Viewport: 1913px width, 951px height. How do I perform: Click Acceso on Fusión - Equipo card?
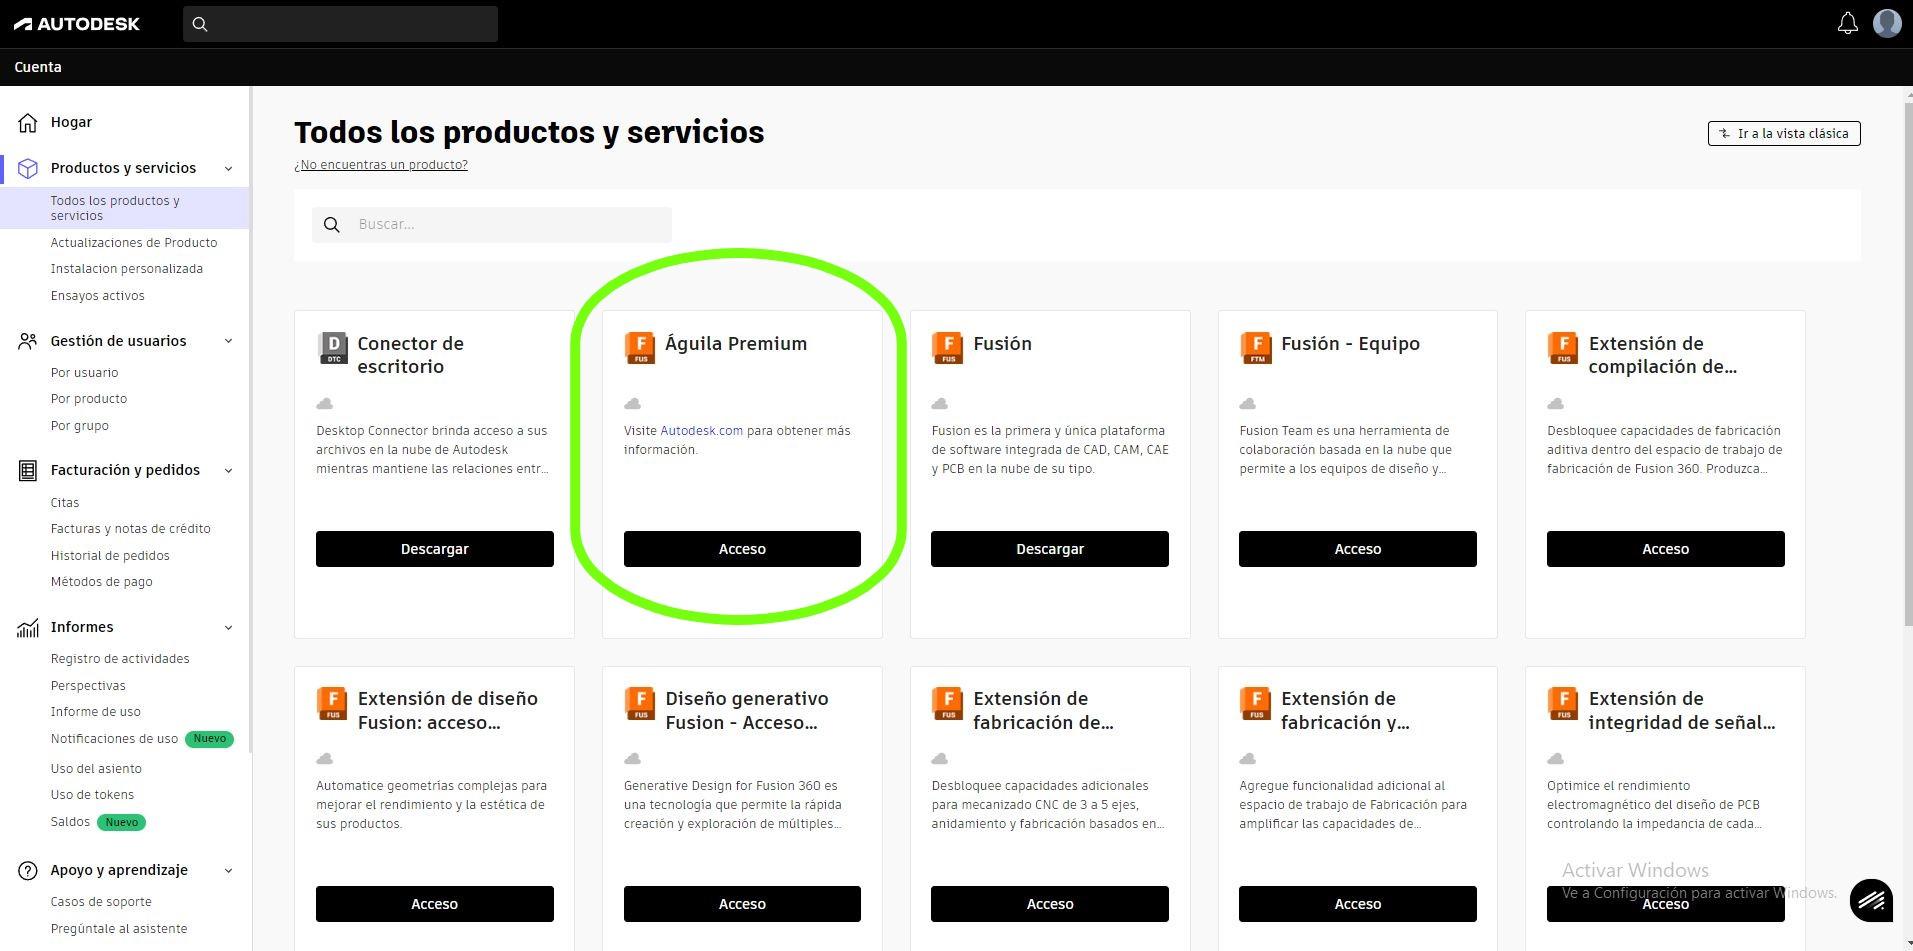coord(1358,549)
